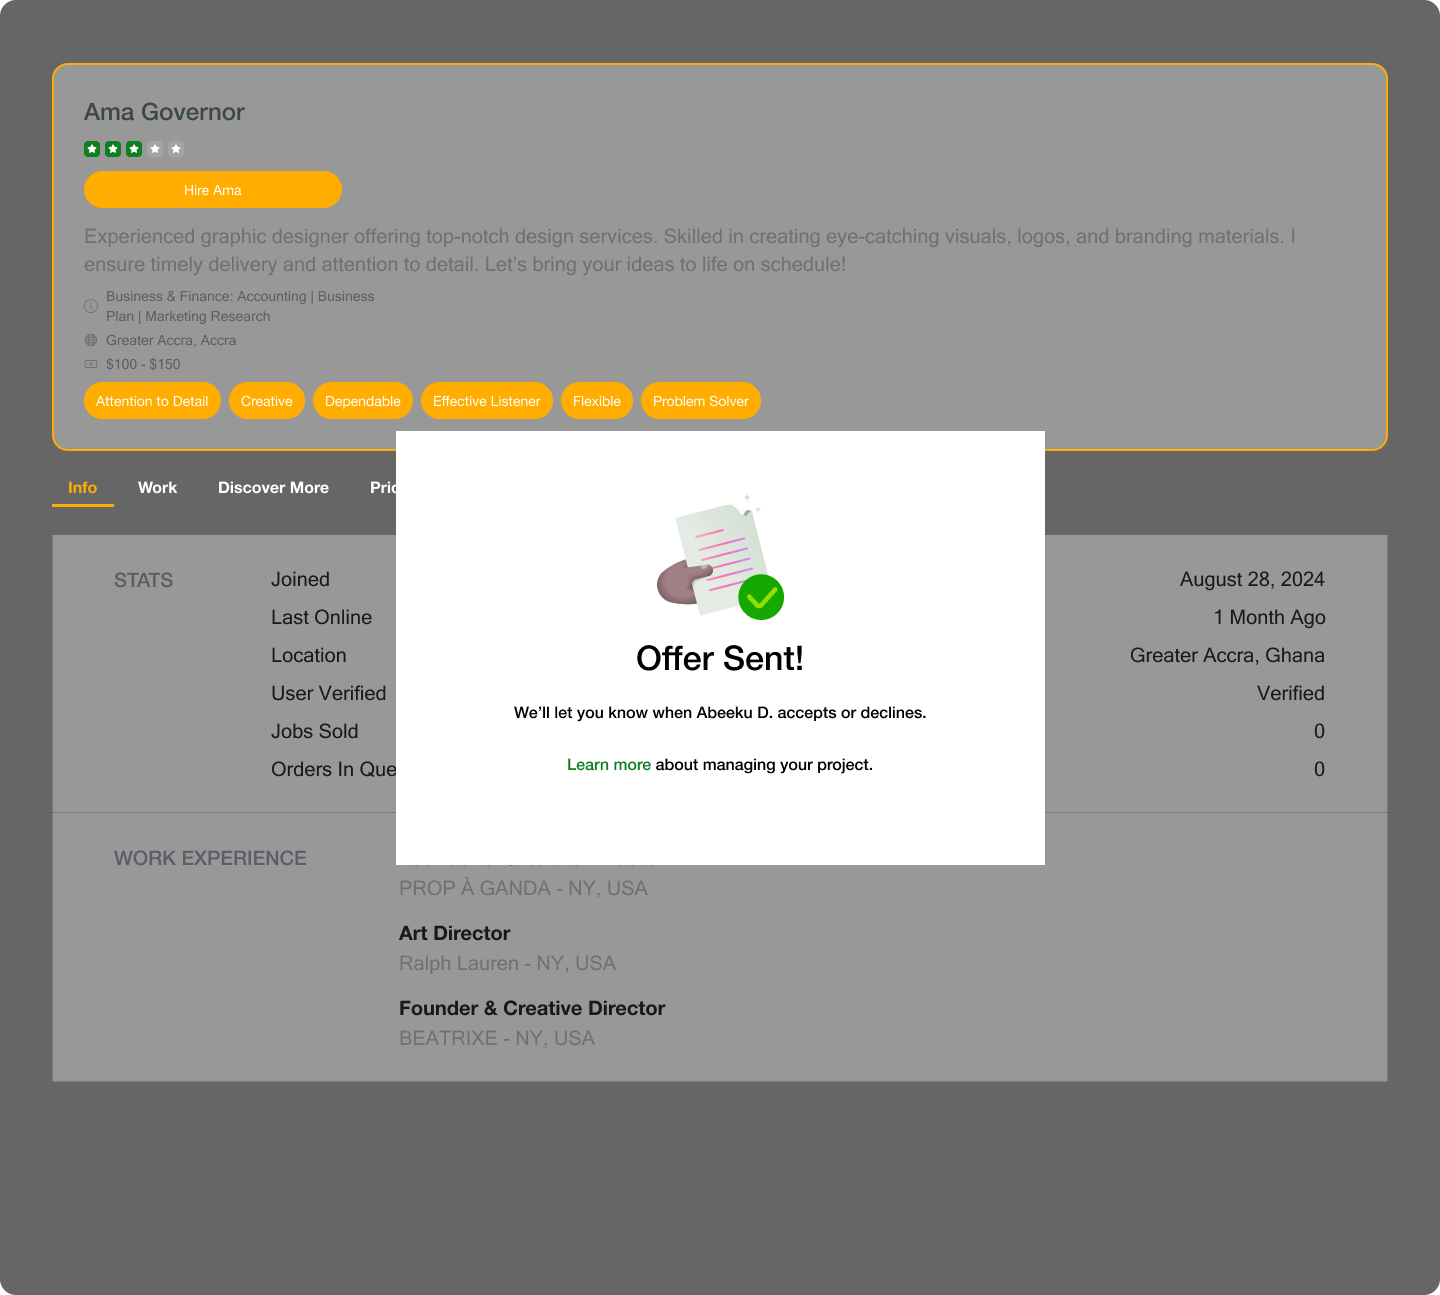Click the Joined stat label

pos(300,580)
